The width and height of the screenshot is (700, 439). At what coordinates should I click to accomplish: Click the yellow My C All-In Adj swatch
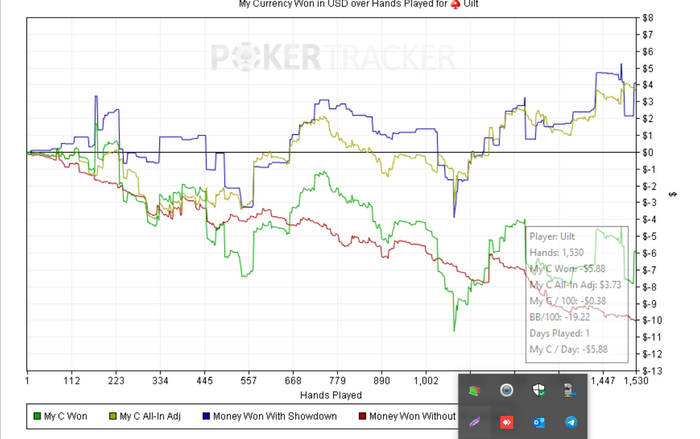point(113,416)
